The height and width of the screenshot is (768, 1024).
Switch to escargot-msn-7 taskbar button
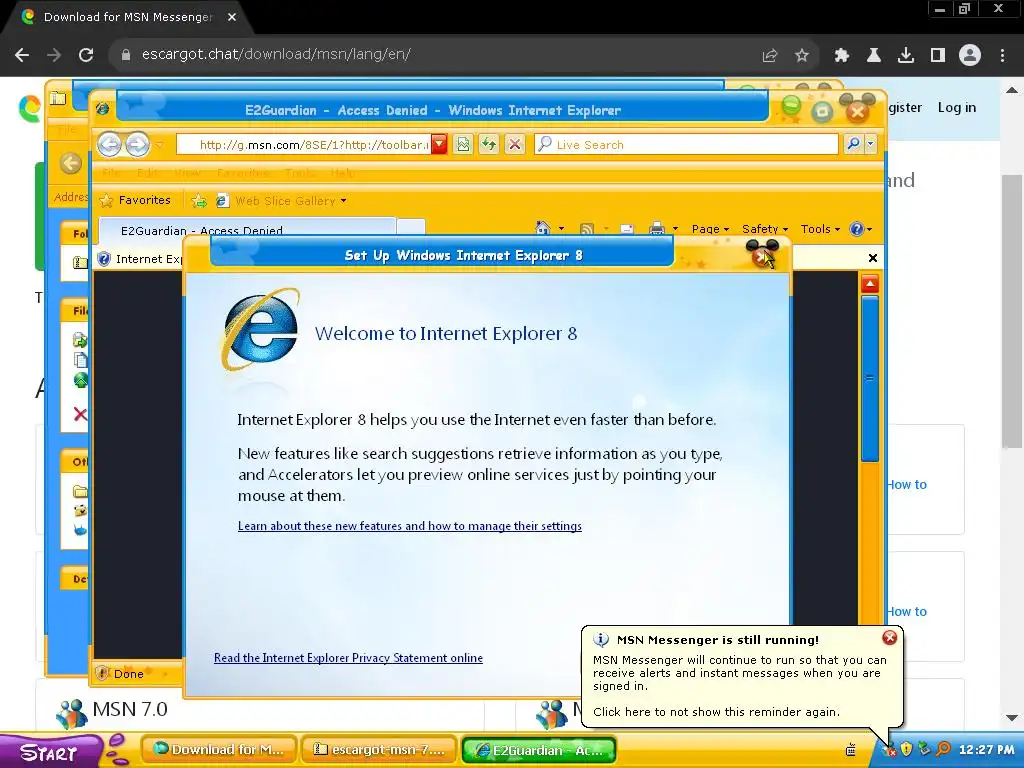click(379, 750)
